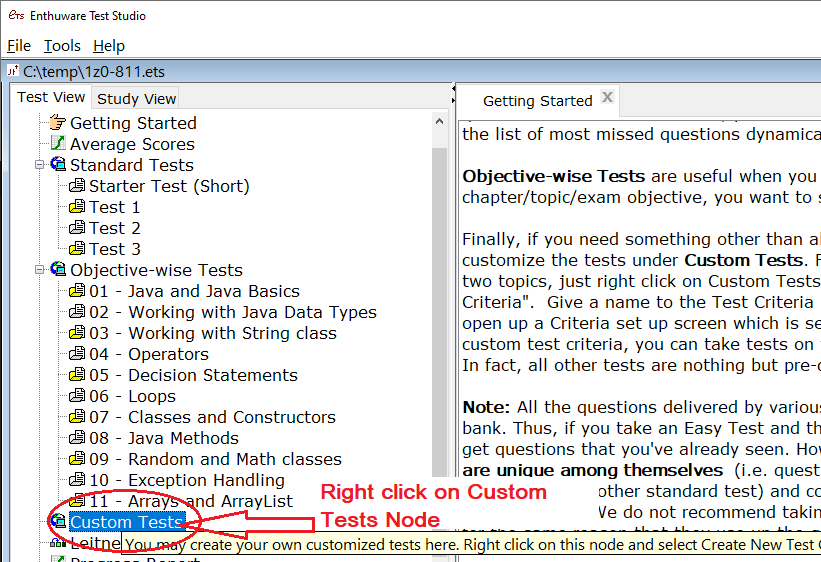Open the File menu
Viewport: 821px width, 562px height.
19,46
